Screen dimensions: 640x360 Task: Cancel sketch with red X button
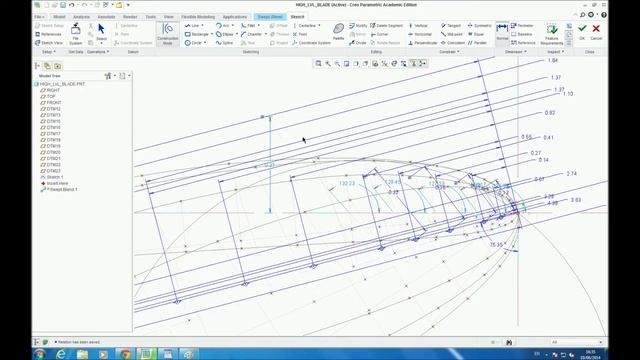[x=596, y=31]
